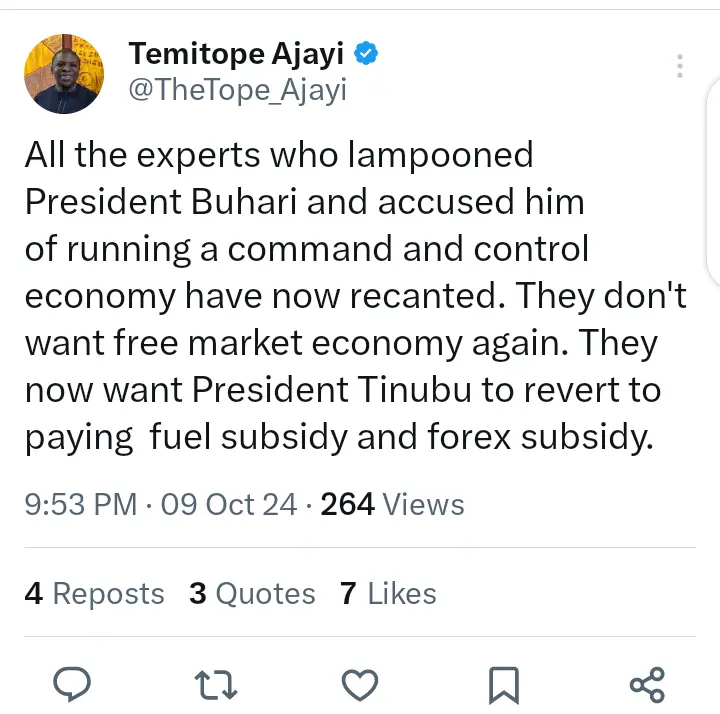The image size is (720, 714).
Task: Tap the repost arrows icon
Action: (215, 684)
